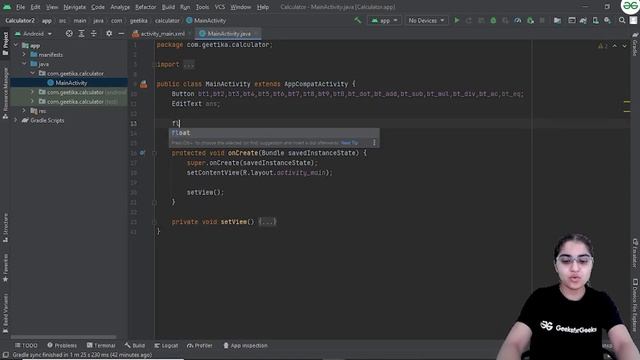Expand the manifests folder
640x360 pixels.
(24, 54)
